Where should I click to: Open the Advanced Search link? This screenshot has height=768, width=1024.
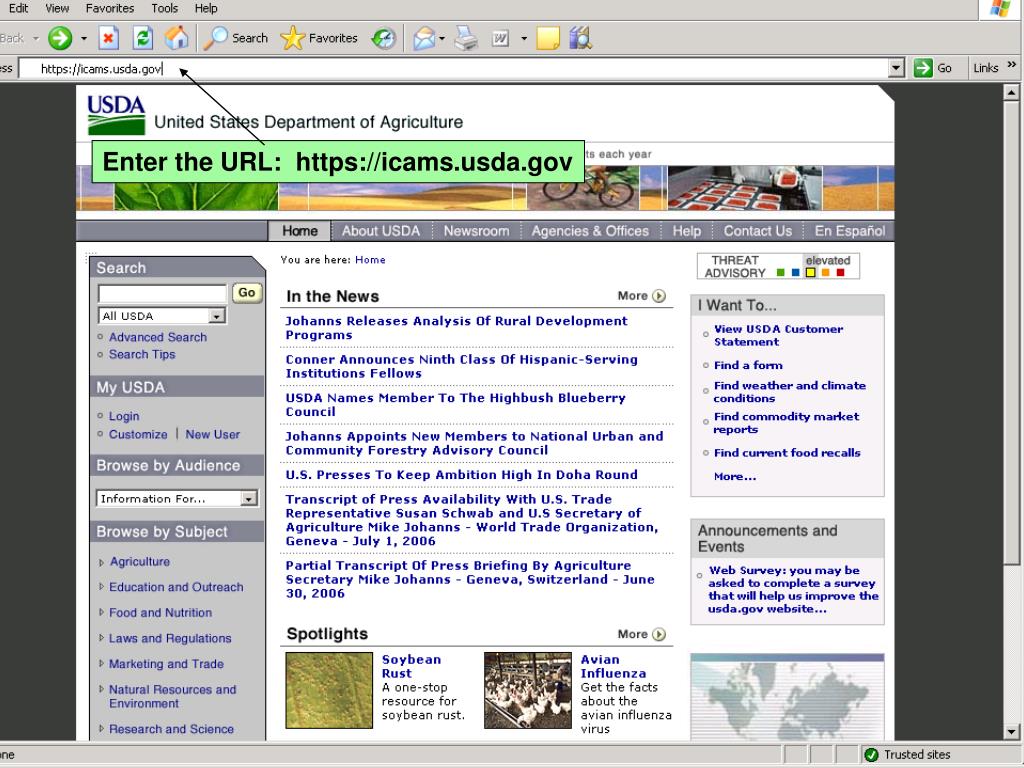pyautogui.click(x=158, y=337)
